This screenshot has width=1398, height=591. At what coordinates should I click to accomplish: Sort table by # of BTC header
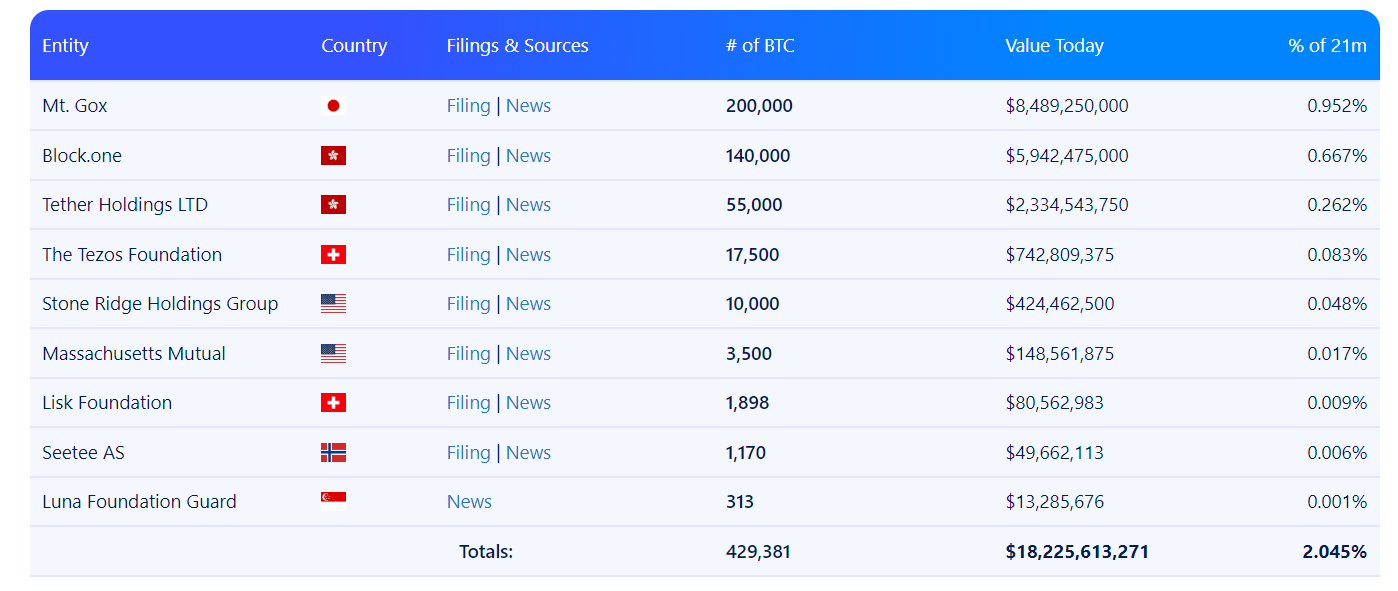pos(760,46)
